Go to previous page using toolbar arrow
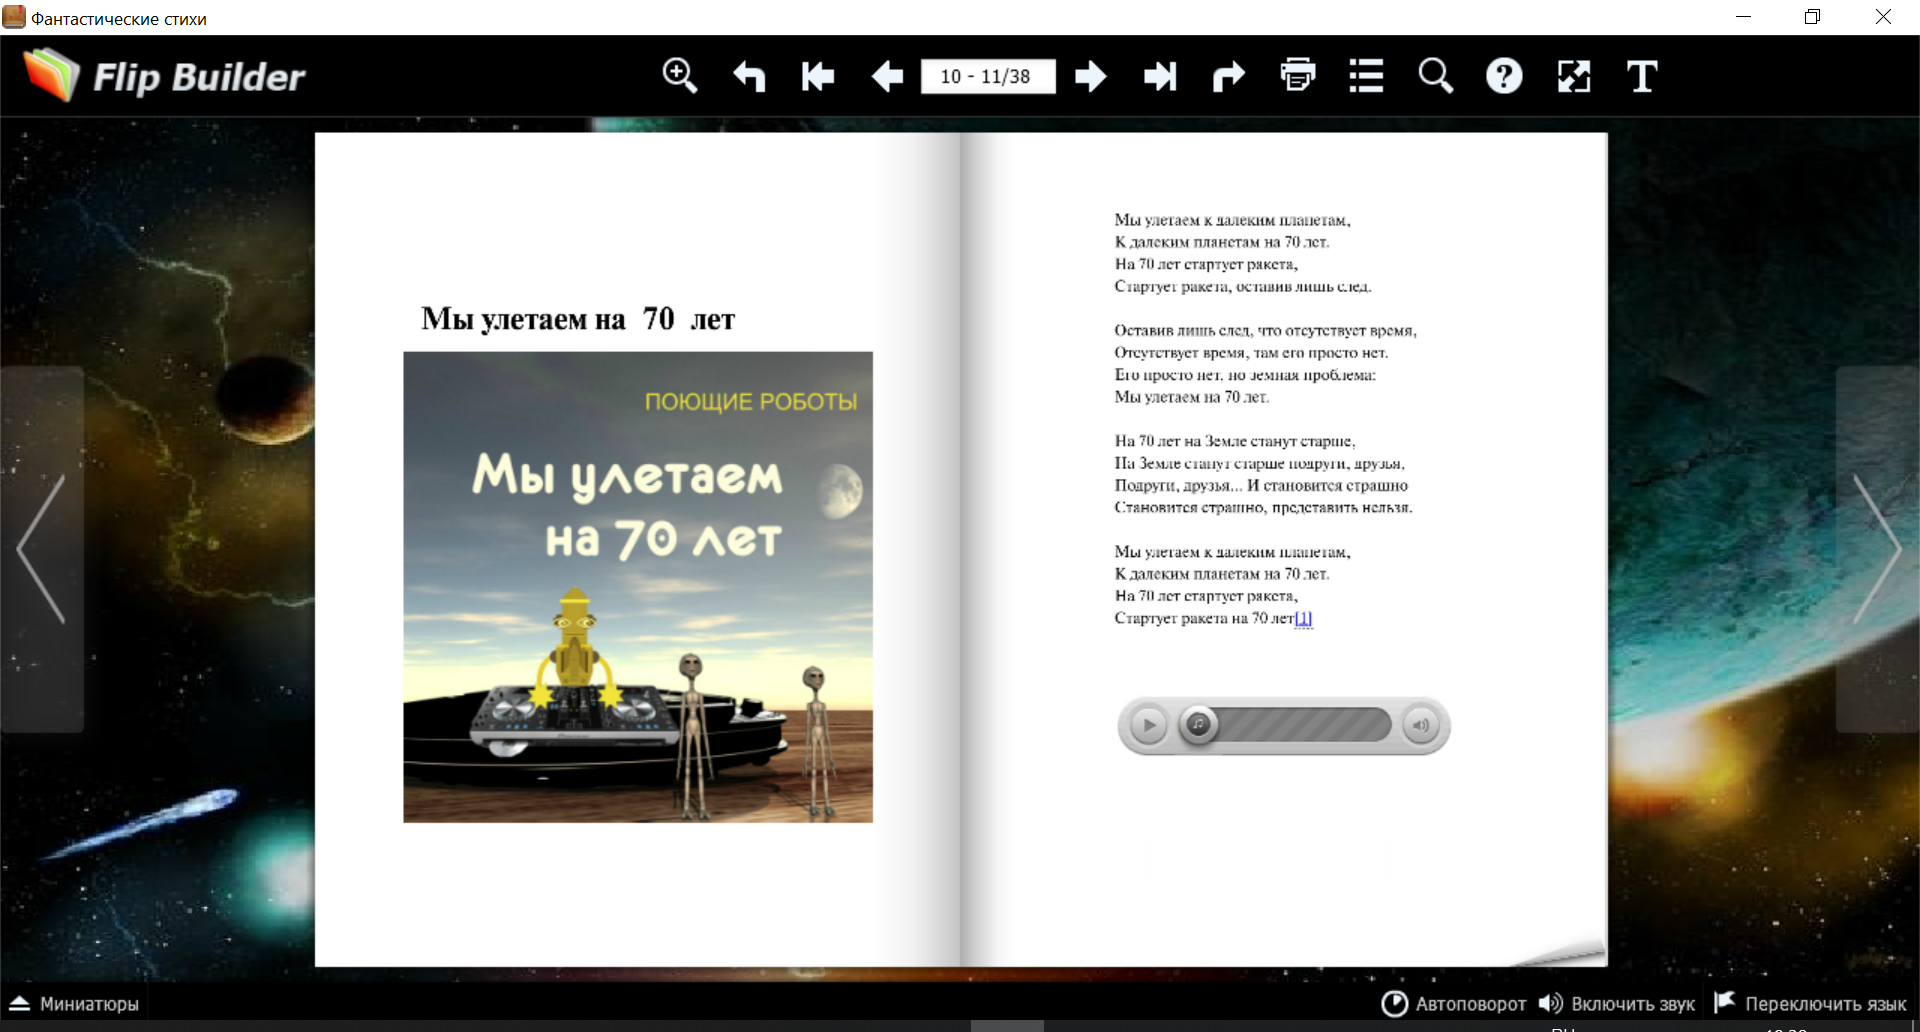The width and height of the screenshot is (1920, 1032). (x=887, y=76)
